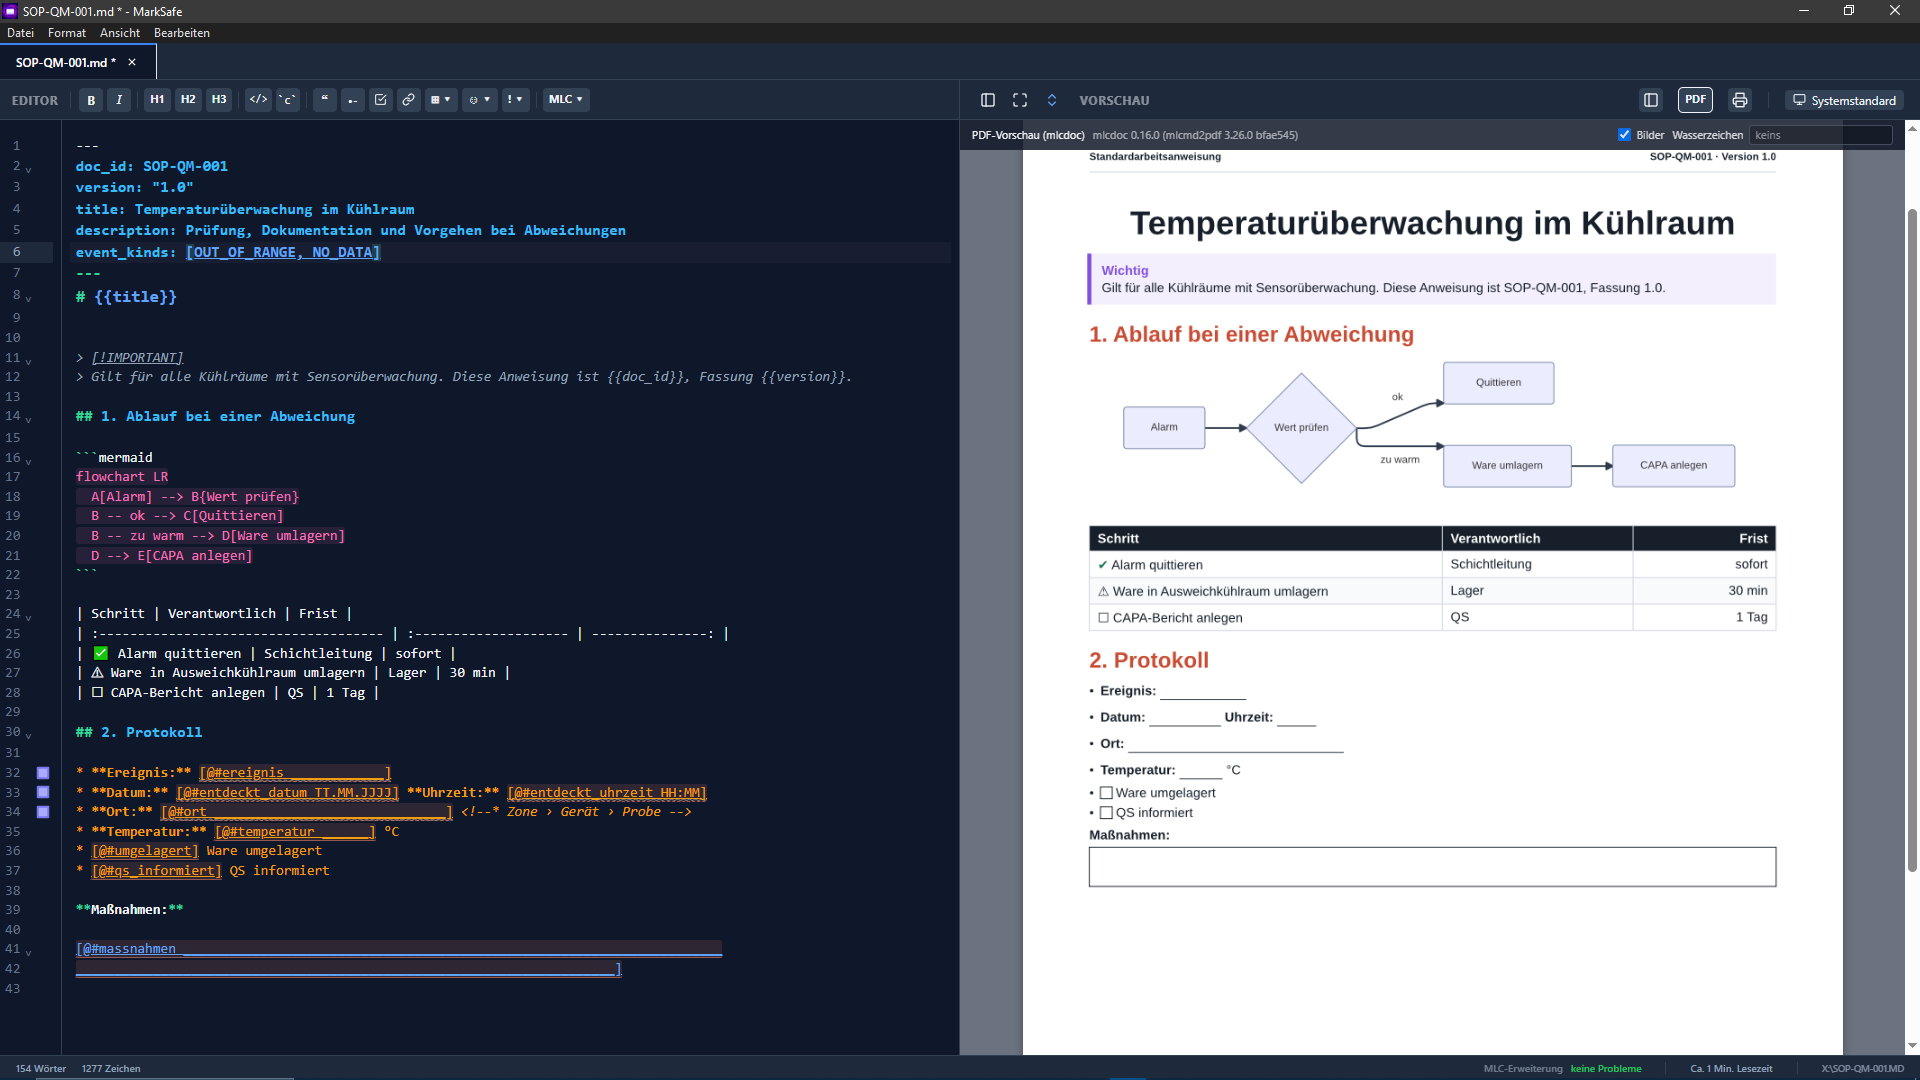Image resolution: width=1920 pixels, height=1080 pixels.
Task: Open the table insert dropdown
Action: [x=440, y=100]
